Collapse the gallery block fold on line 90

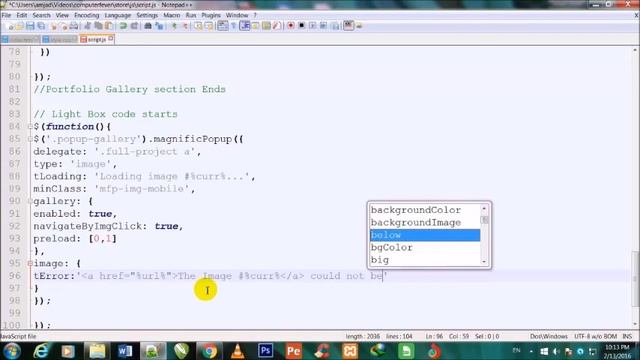[x=30, y=201]
